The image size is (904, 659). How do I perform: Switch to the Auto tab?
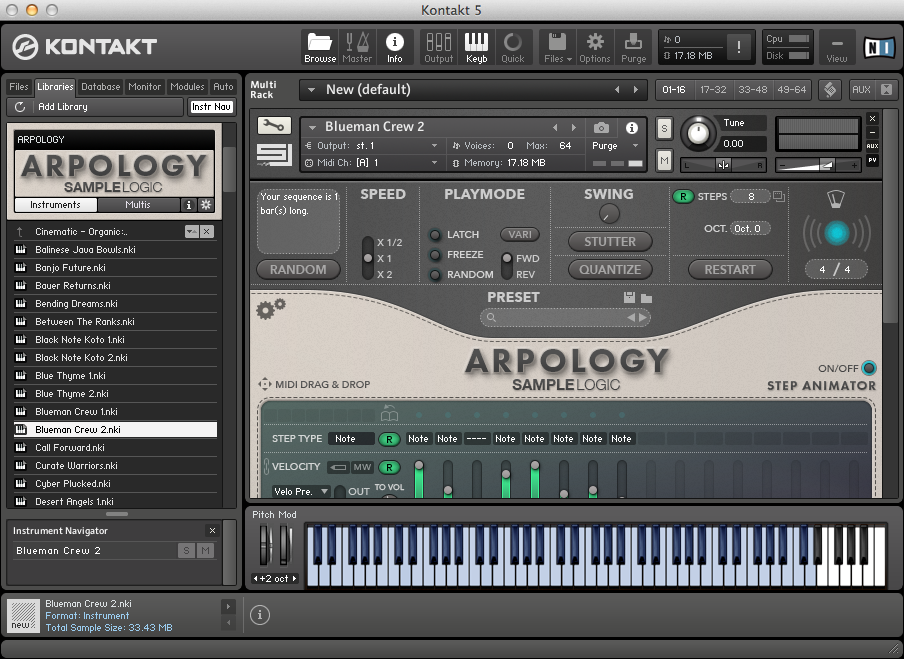pyautogui.click(x=223, y=86)
